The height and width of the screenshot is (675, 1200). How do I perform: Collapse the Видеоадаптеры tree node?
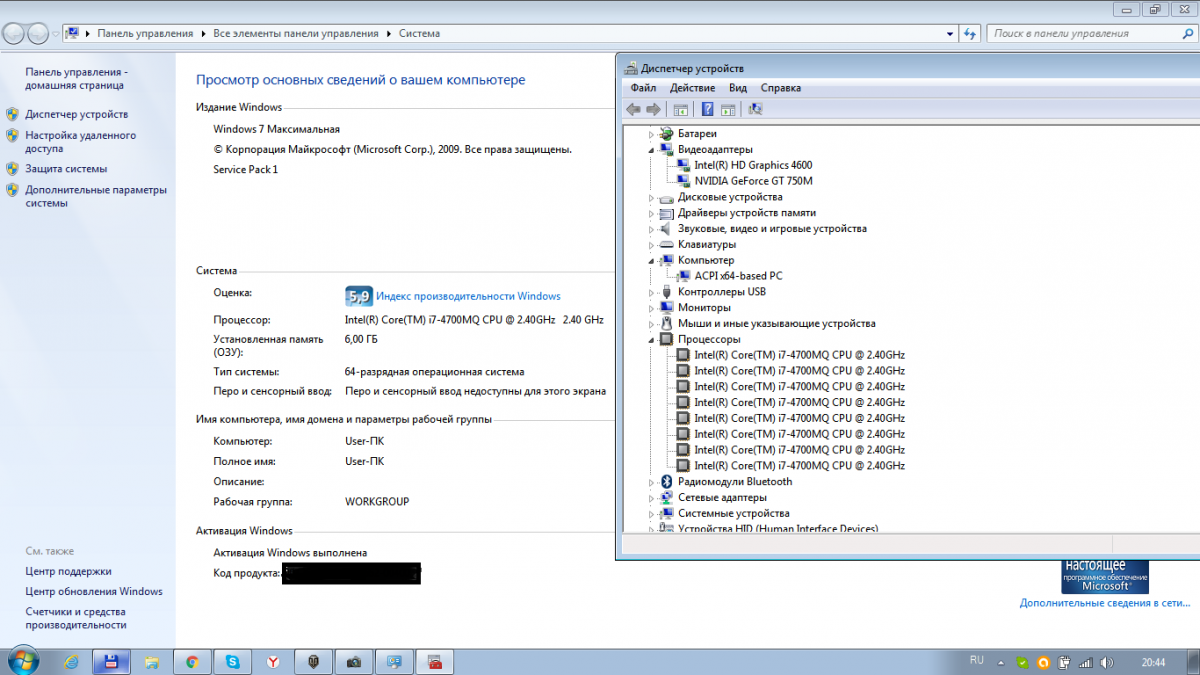click(x=652, y=150)
